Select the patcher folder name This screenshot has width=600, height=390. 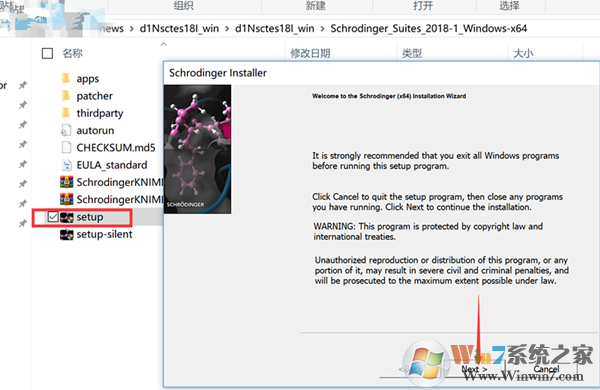click(95, 96)
